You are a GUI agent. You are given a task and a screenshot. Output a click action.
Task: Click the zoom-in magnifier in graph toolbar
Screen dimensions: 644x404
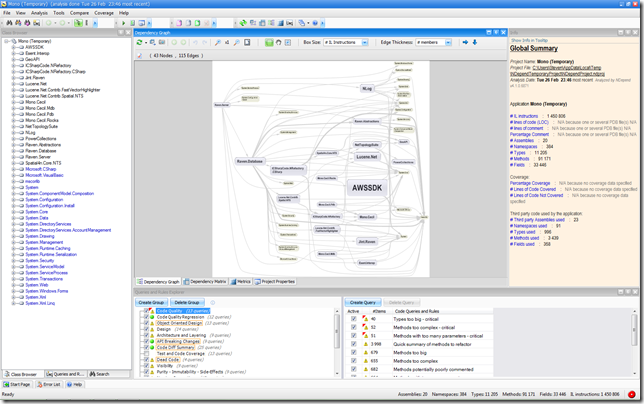coord(218,42)
